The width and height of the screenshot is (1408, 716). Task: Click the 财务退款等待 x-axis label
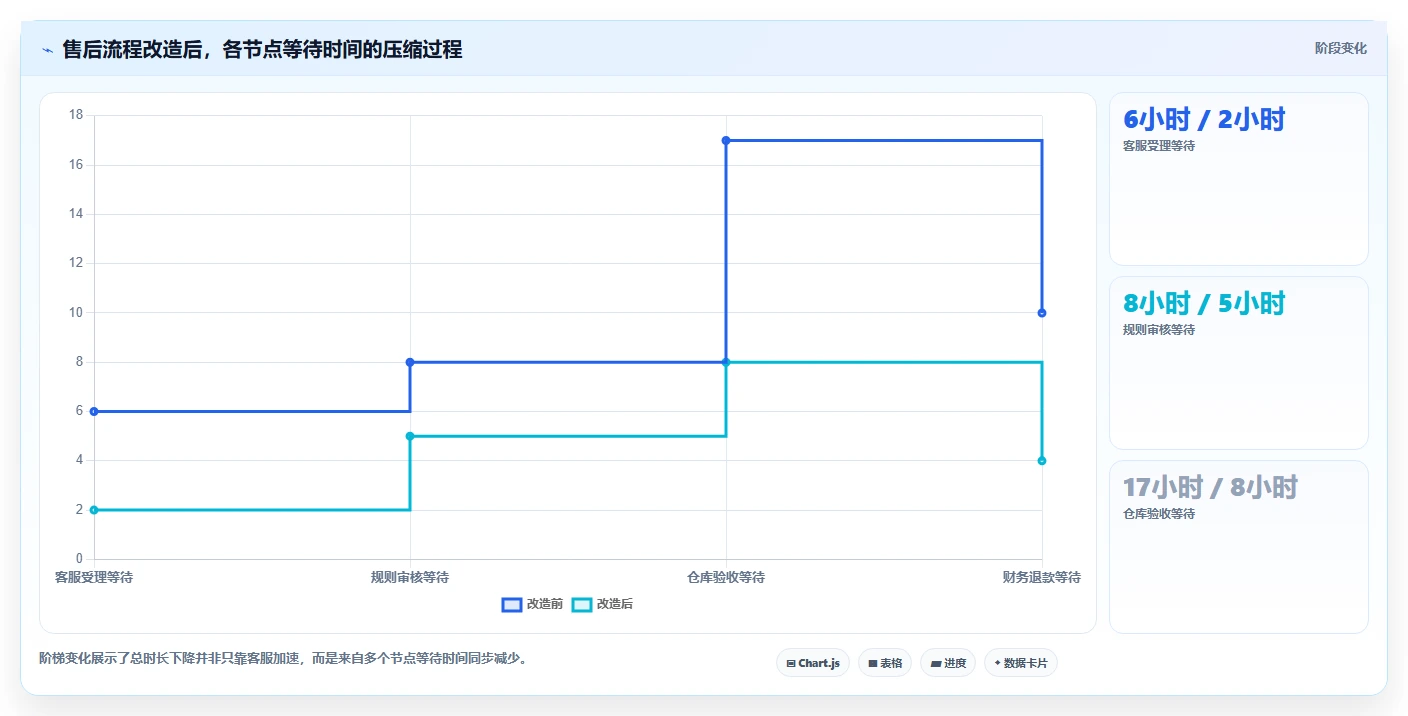pyautogui.click(x=1042, y=577)
